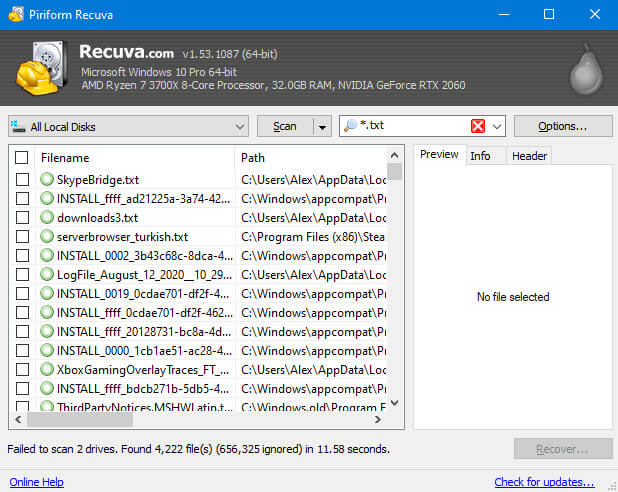Click the magnifier icon in the filter box
This screenshot has width=618, height=492.
(350, 126)
